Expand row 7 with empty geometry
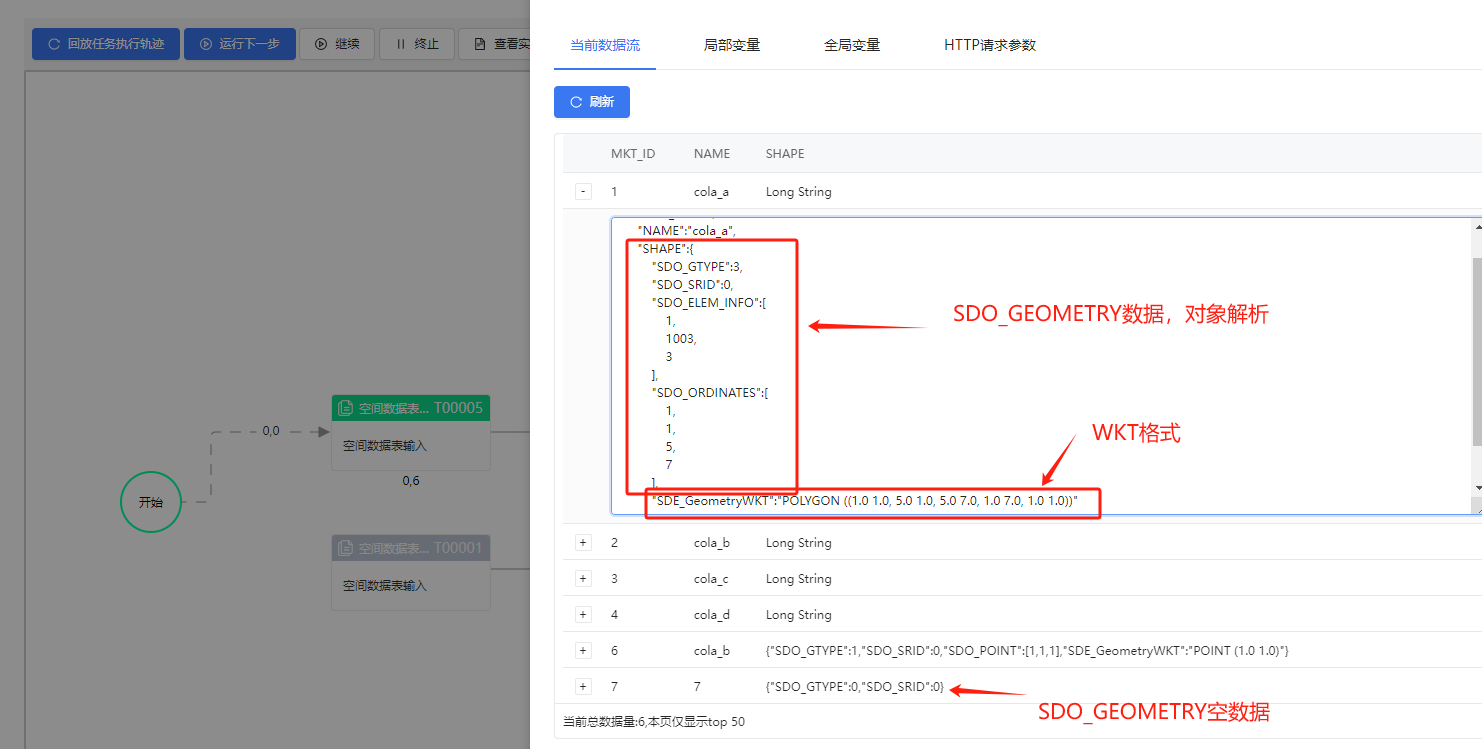The image size is (1482, 749). [x=583, y=687]
